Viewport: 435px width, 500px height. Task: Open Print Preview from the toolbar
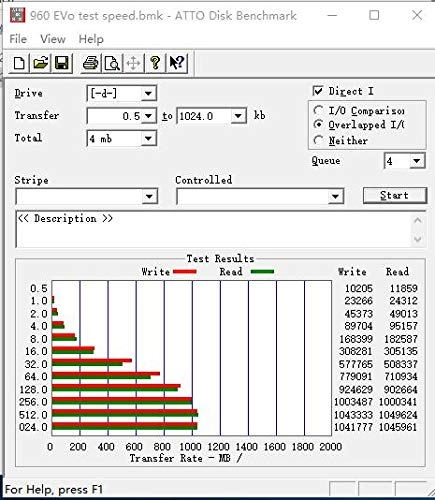tap(112, 63)
